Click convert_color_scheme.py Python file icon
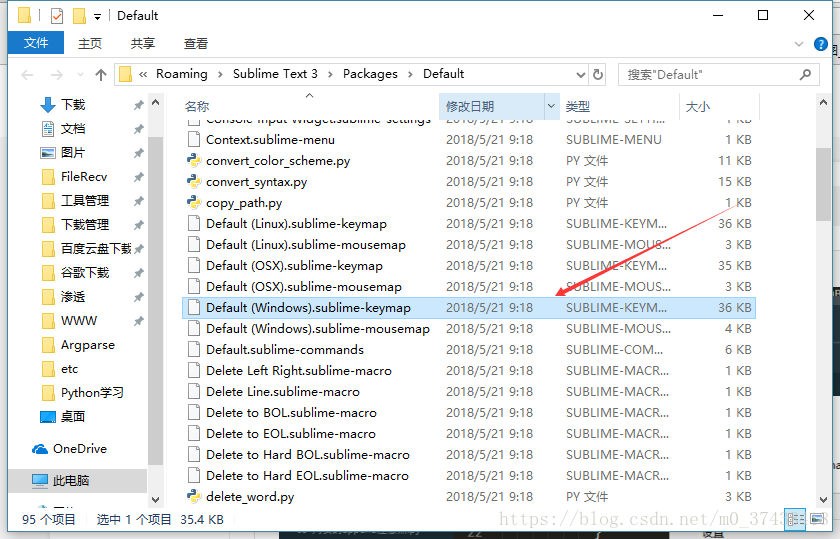This screenshot has width=840, height=539. click(193, 160)
